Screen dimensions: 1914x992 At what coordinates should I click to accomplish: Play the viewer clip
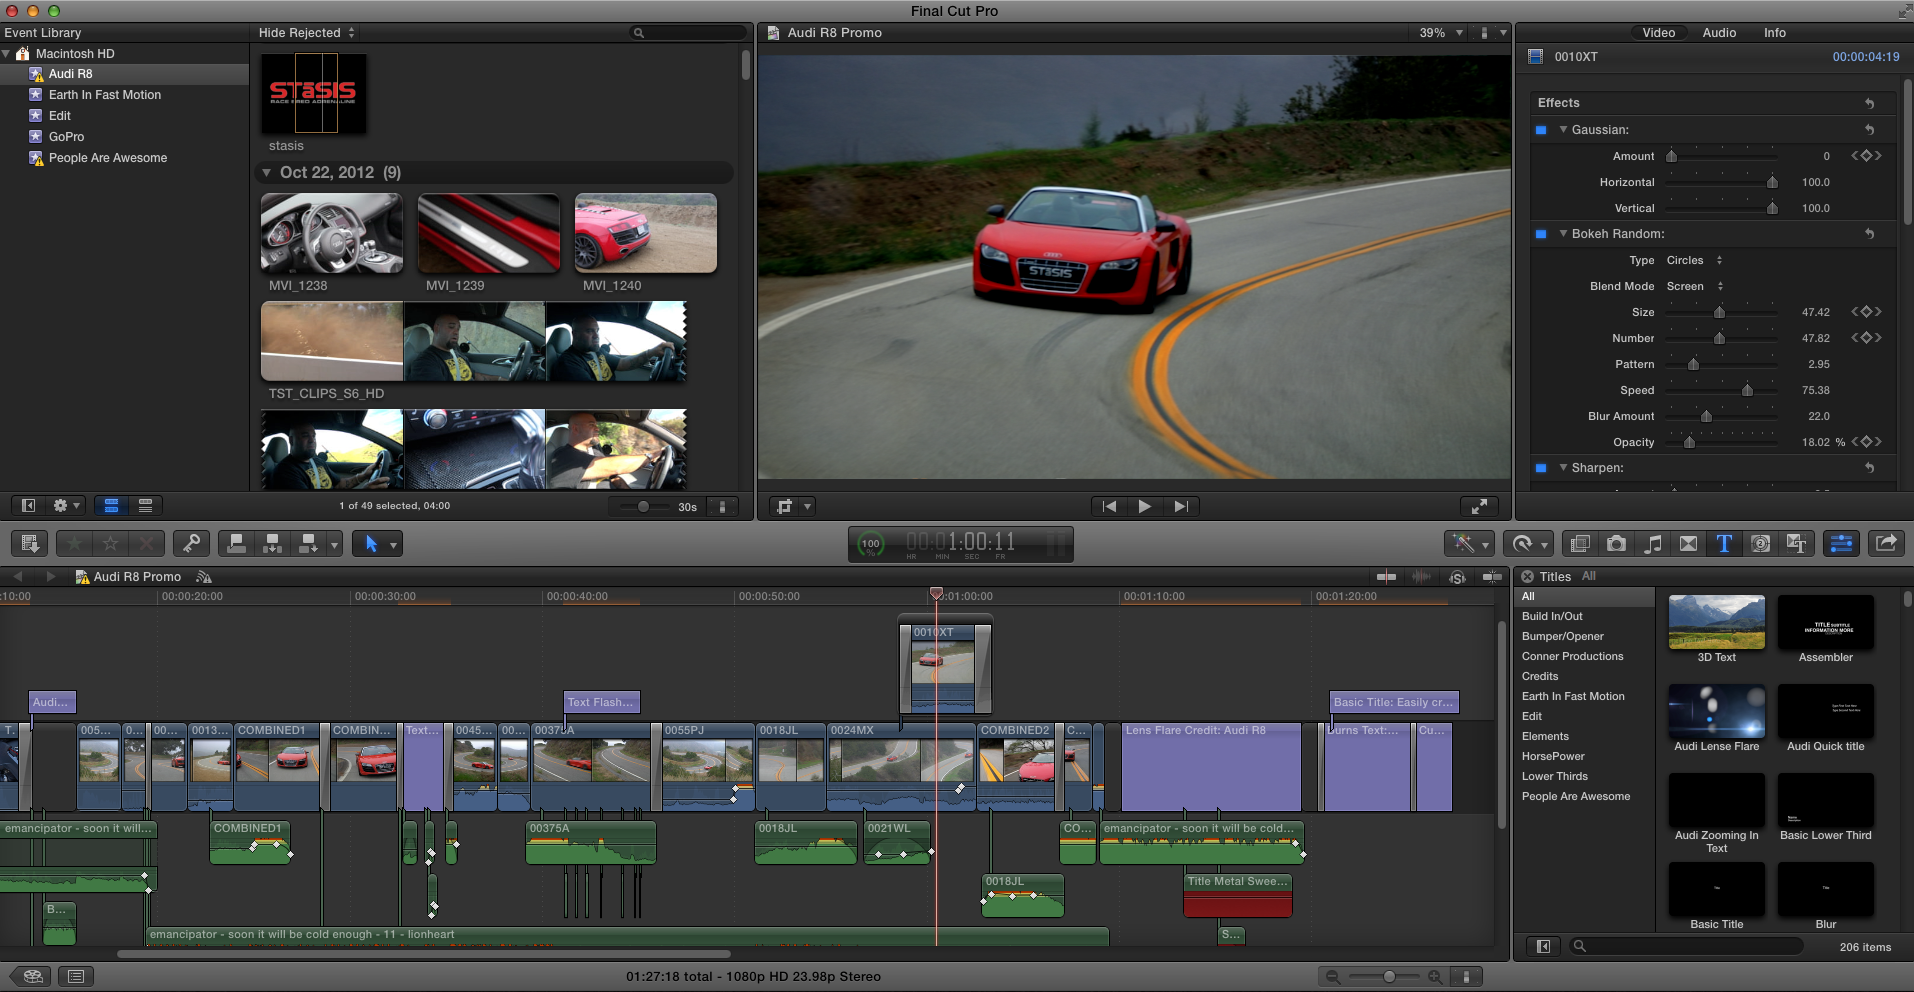1145,506
